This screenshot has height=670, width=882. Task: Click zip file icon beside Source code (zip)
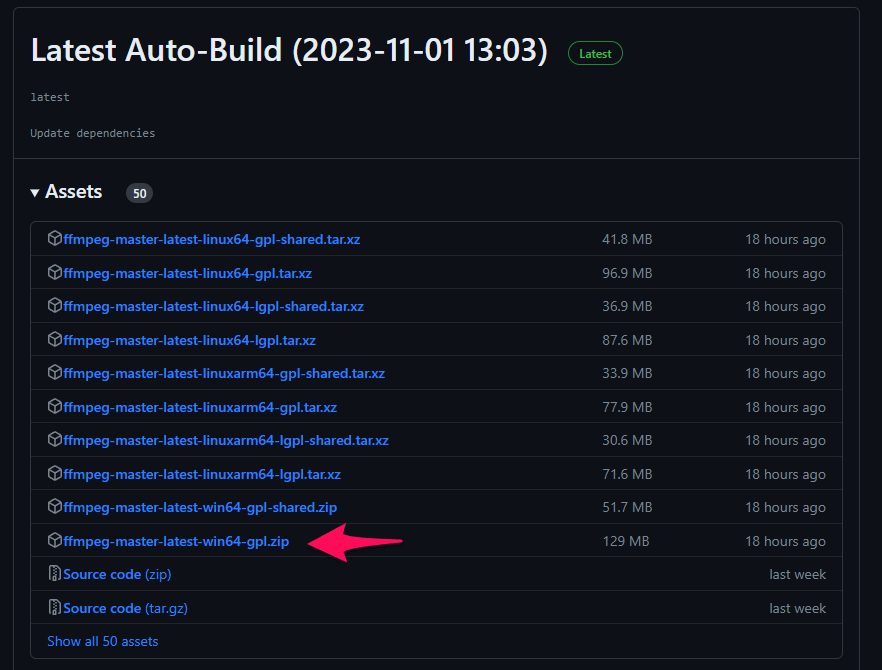coord(55,573)
